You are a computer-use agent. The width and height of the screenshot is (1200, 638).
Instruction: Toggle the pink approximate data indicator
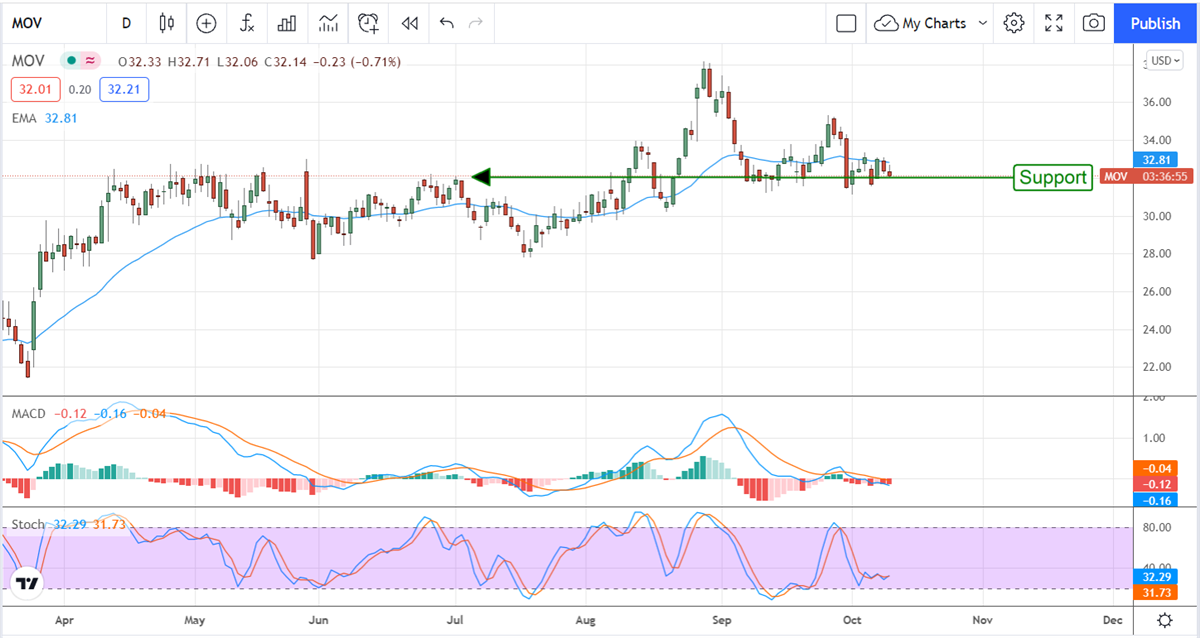click(x=91, y=61)
